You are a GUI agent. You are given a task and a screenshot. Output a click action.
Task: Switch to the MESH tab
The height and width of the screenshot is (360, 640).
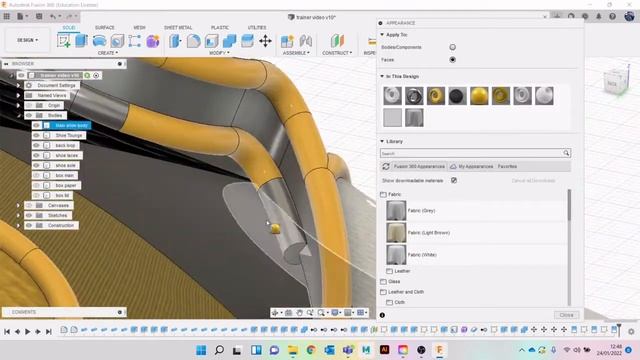[x=139, y=27]
